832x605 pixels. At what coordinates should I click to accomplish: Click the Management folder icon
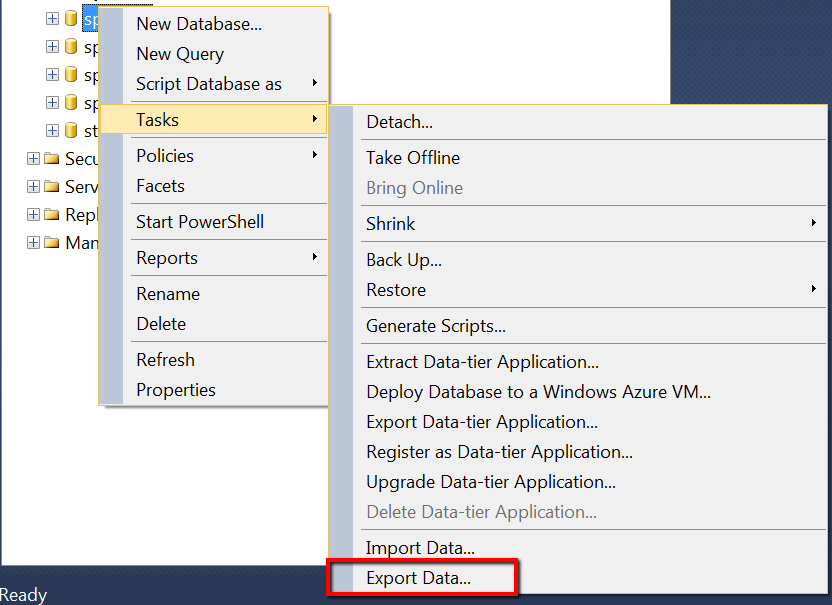pyautogui.click(x=51, y=243)
